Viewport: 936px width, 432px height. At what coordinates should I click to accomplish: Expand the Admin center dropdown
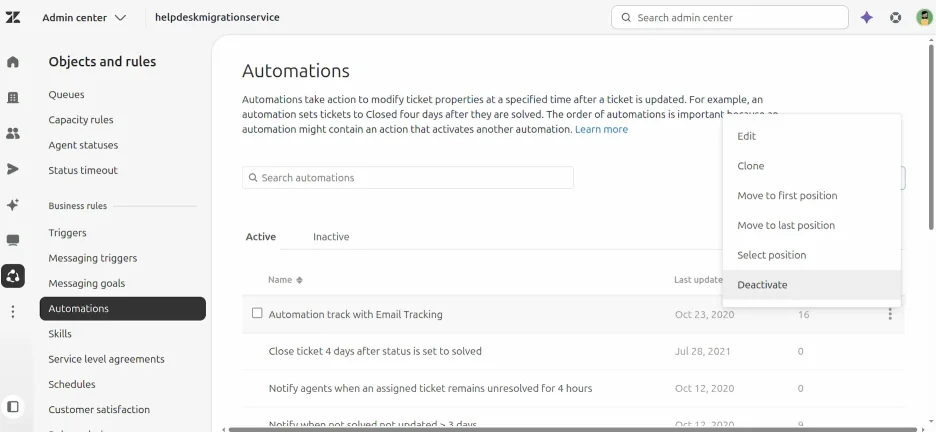84,17
